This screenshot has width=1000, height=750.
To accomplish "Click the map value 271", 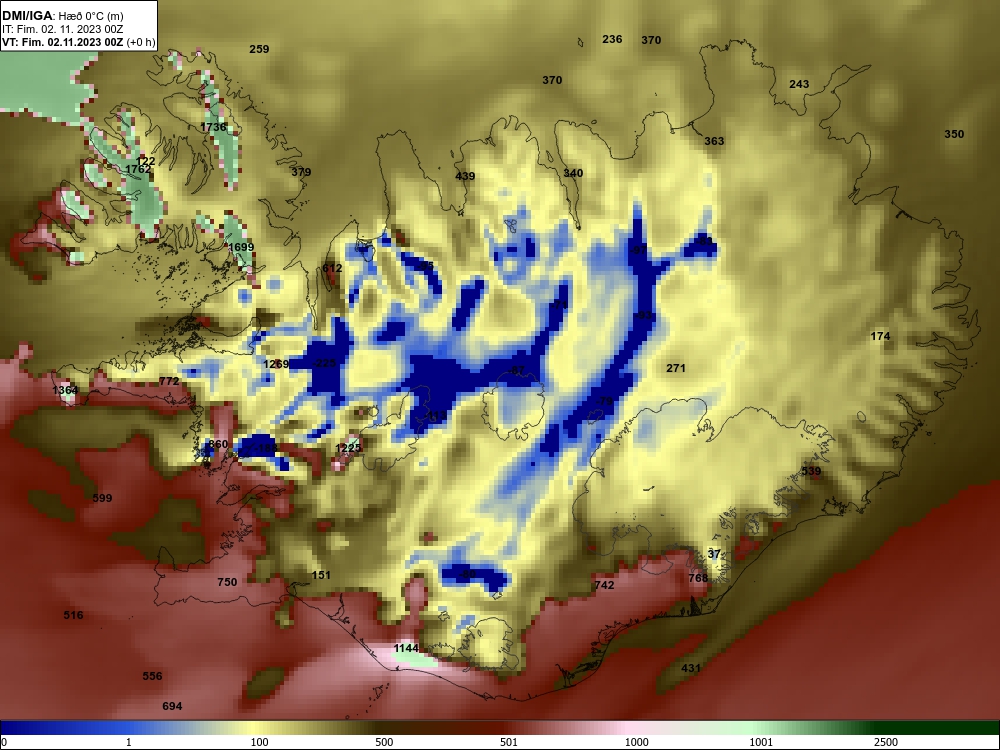I will click(x=675, y=368).
